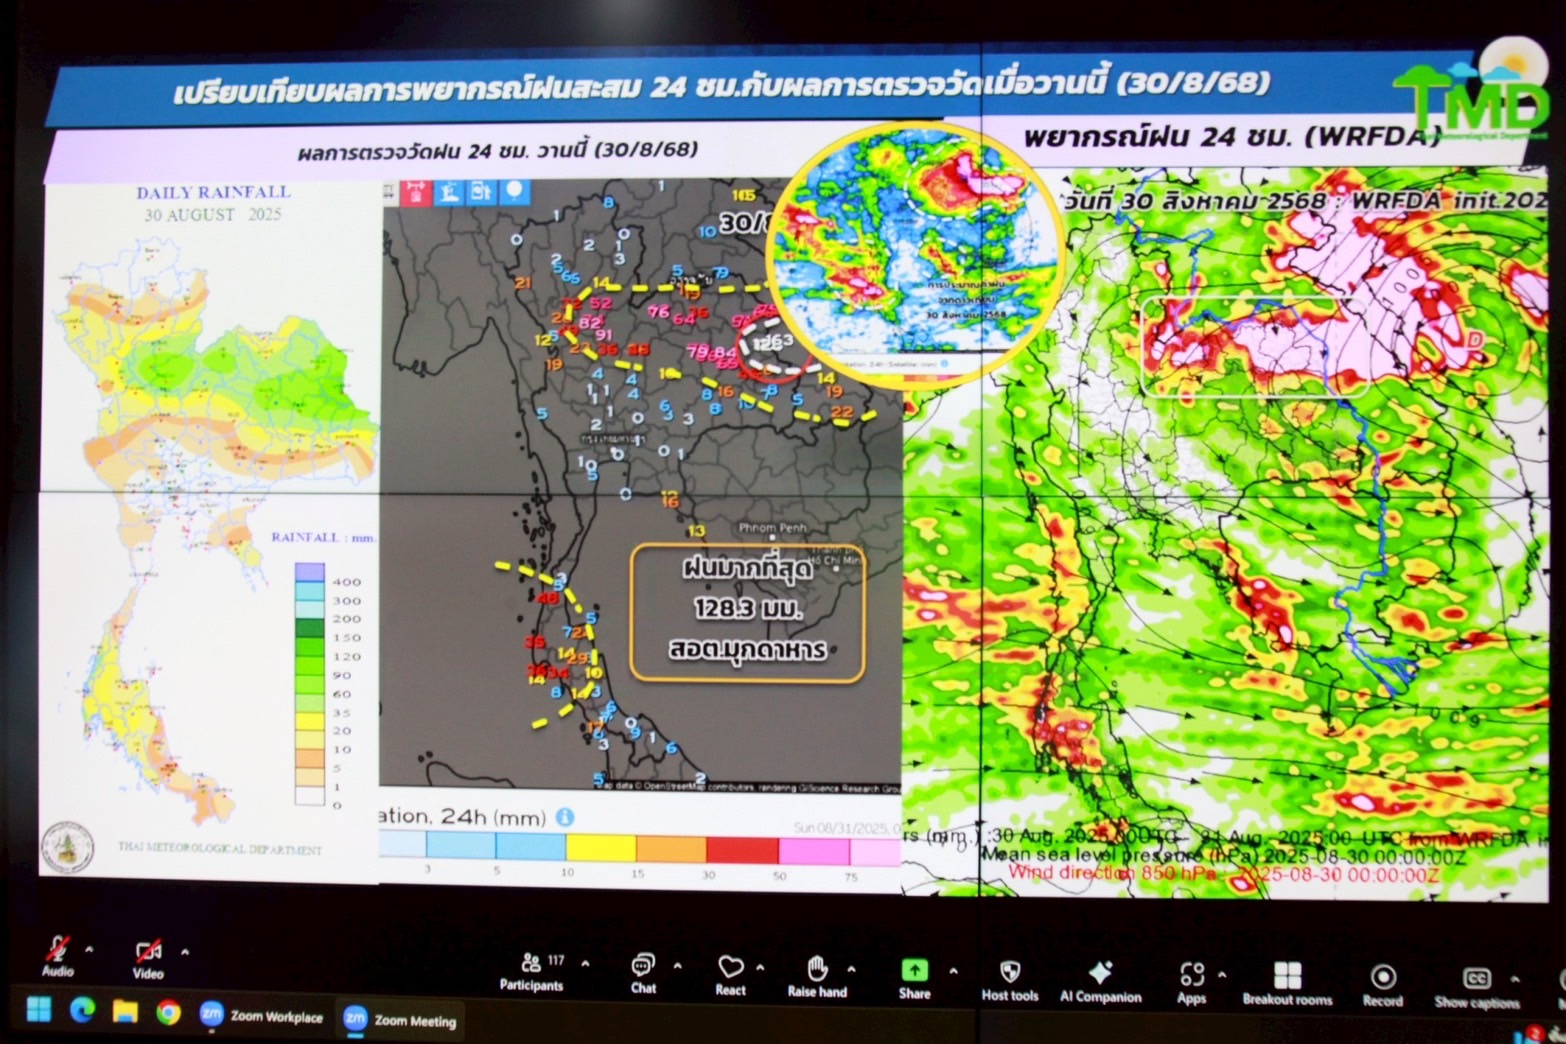Open the Chat panel
This screenshot has height=1044, width=1566.
coord(643,972)
